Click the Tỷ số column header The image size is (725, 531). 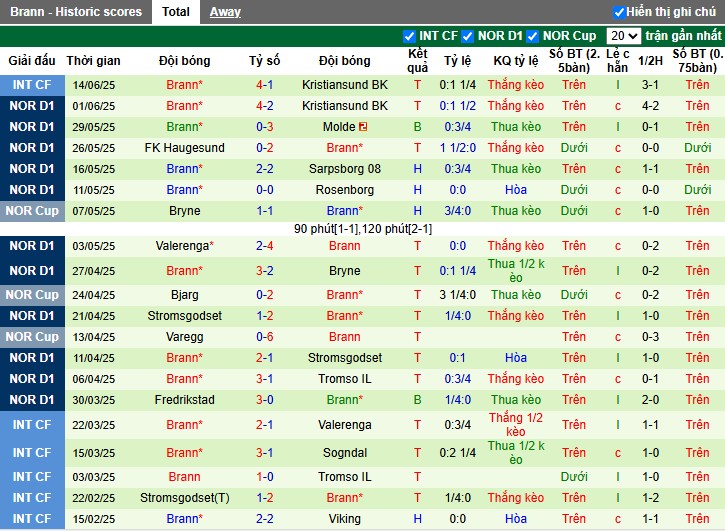point(264,61)
